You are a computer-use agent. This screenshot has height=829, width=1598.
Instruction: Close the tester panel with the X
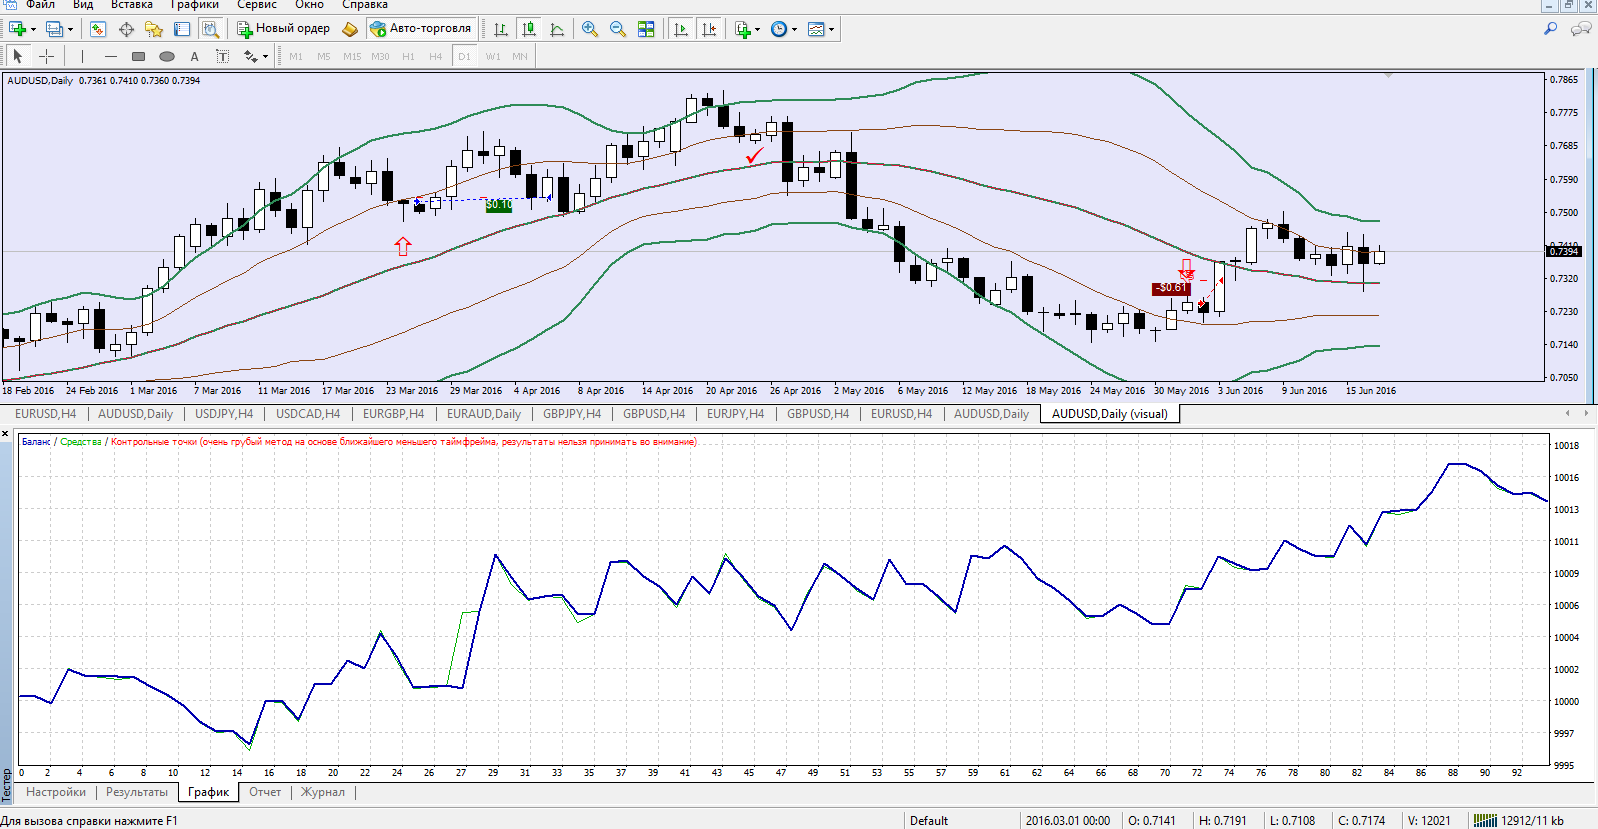(5, 435)
